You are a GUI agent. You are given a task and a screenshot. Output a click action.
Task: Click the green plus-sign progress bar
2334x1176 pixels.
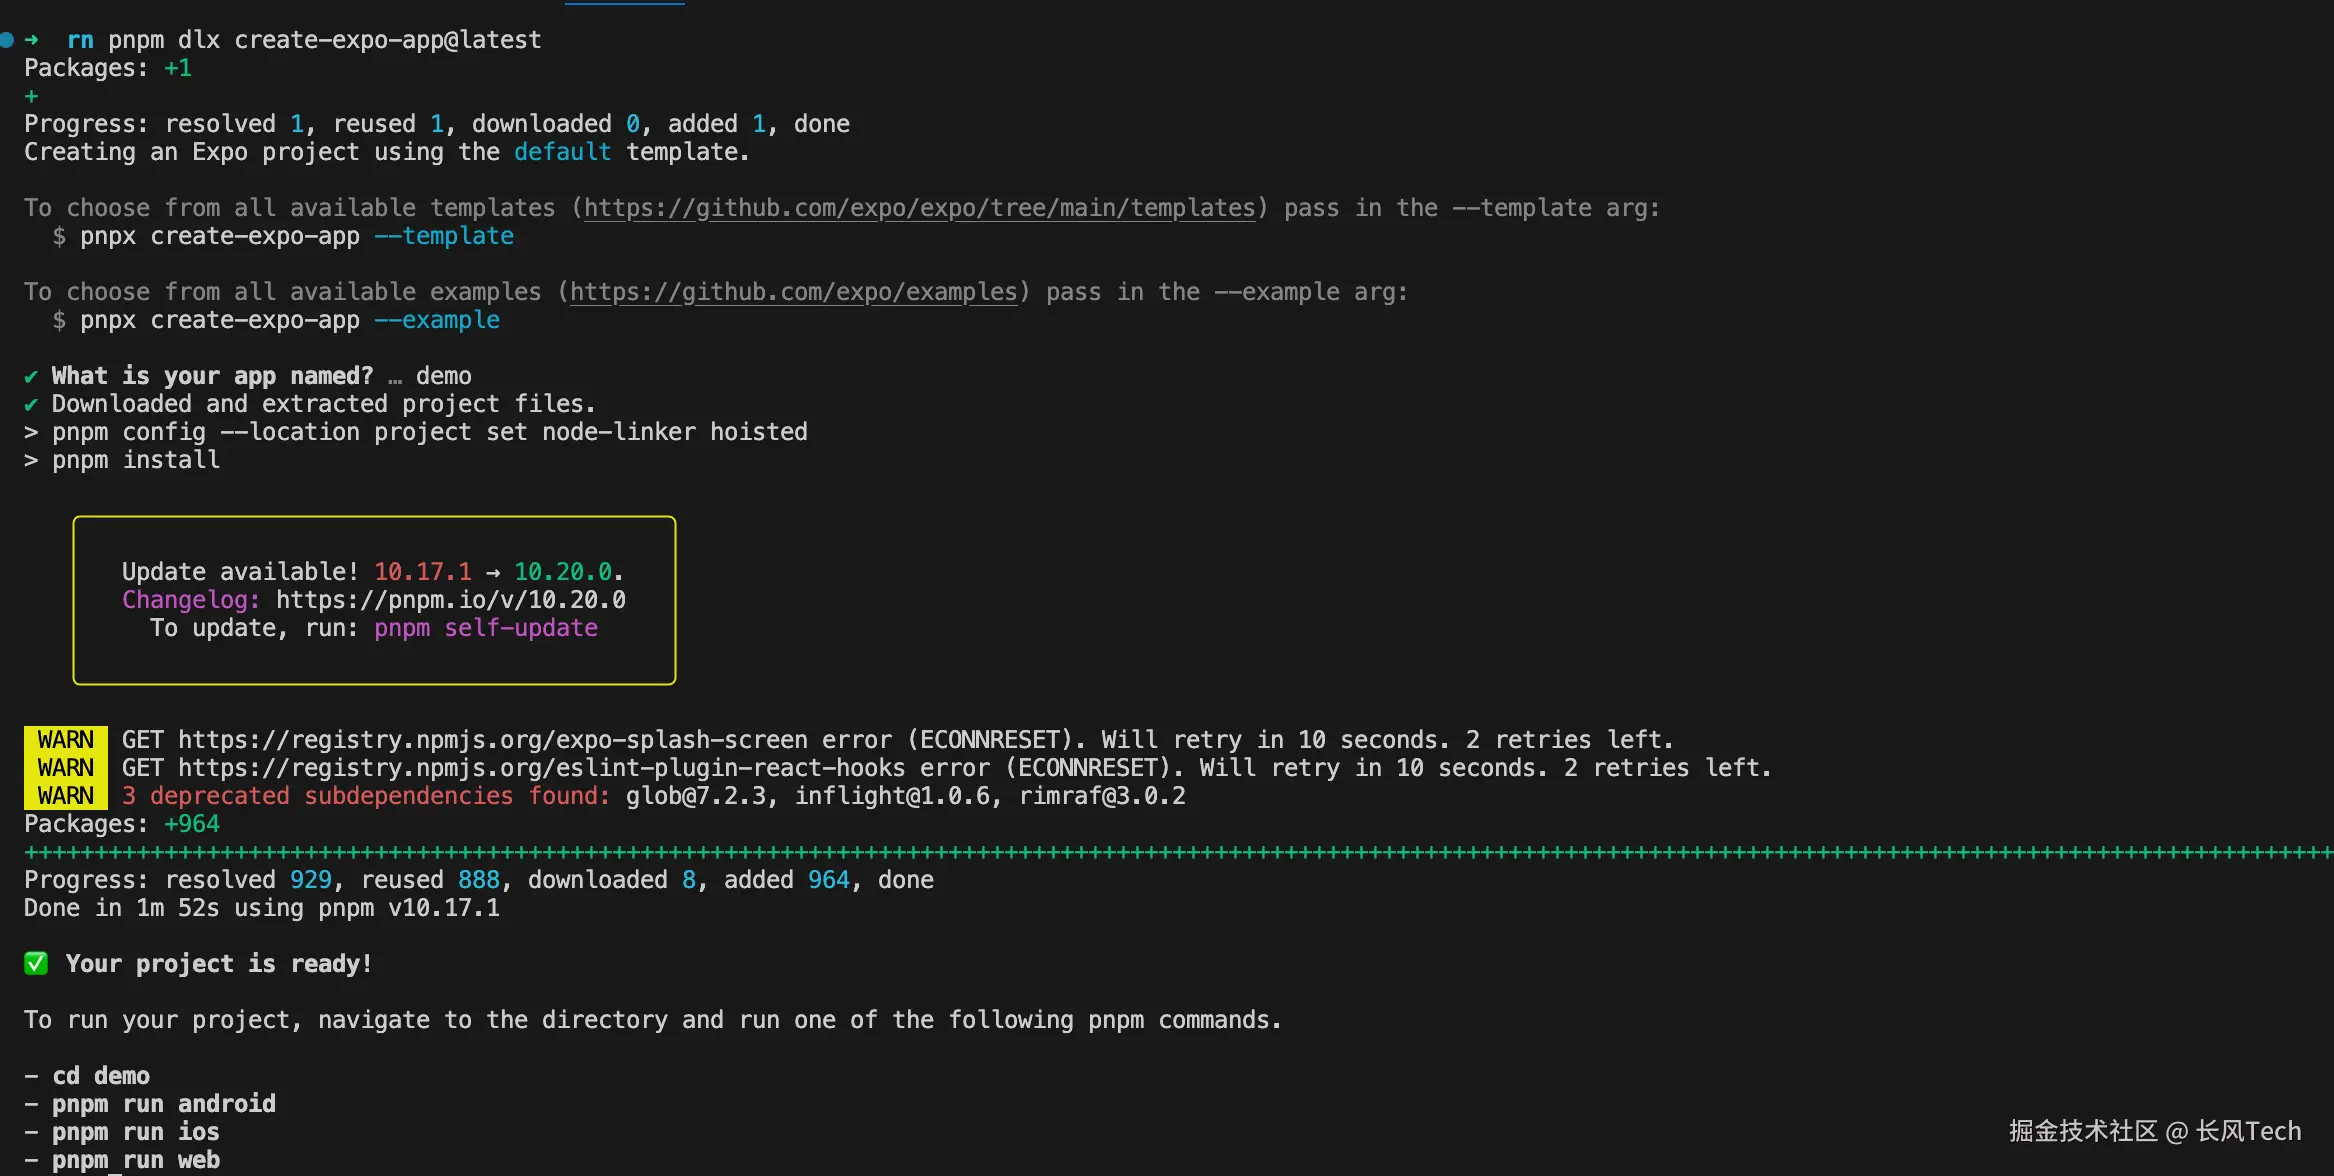pyautogui.click(x=1170, y=852)
